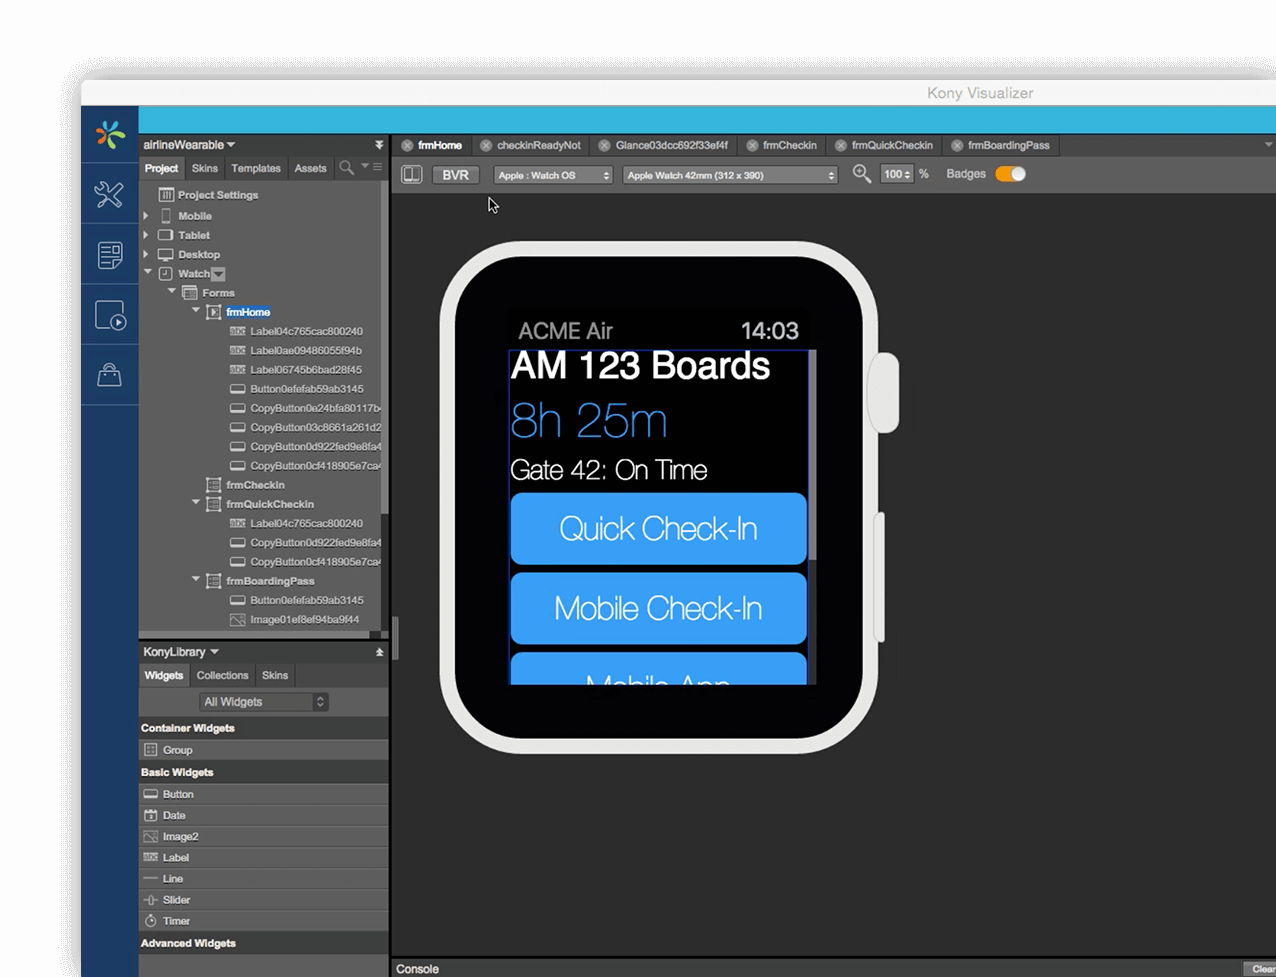
Task: Select the Group widget in the library
Action: tap(264, 750)
